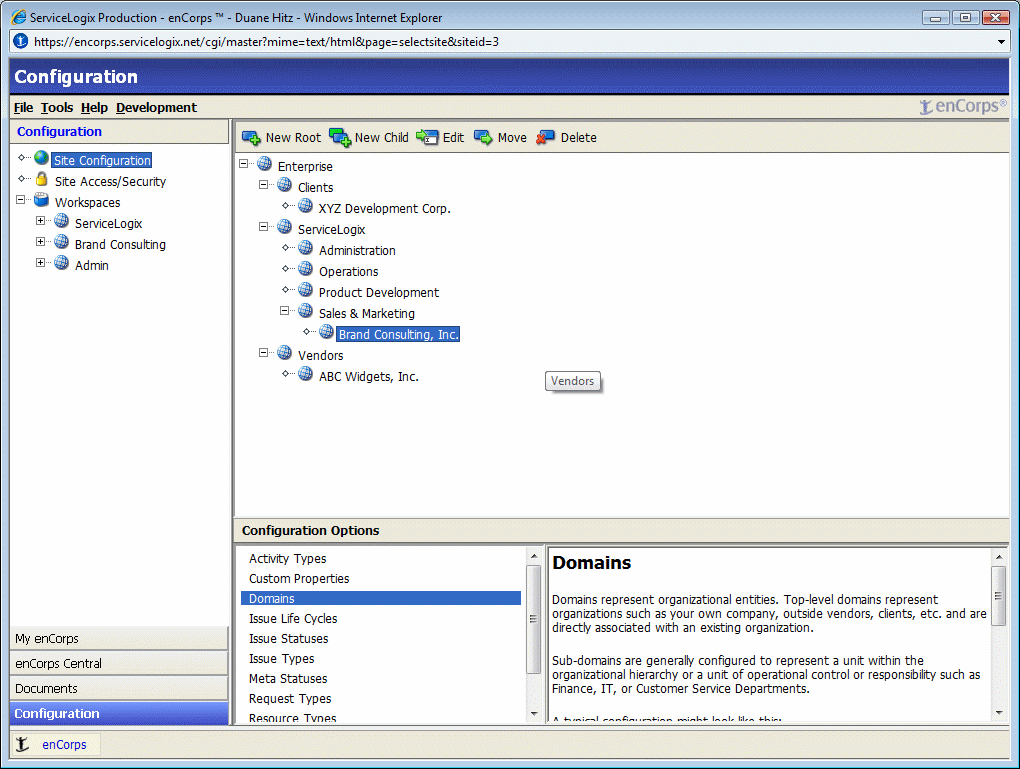Click the Operations domain globe icon

click(x=306, y=269)
